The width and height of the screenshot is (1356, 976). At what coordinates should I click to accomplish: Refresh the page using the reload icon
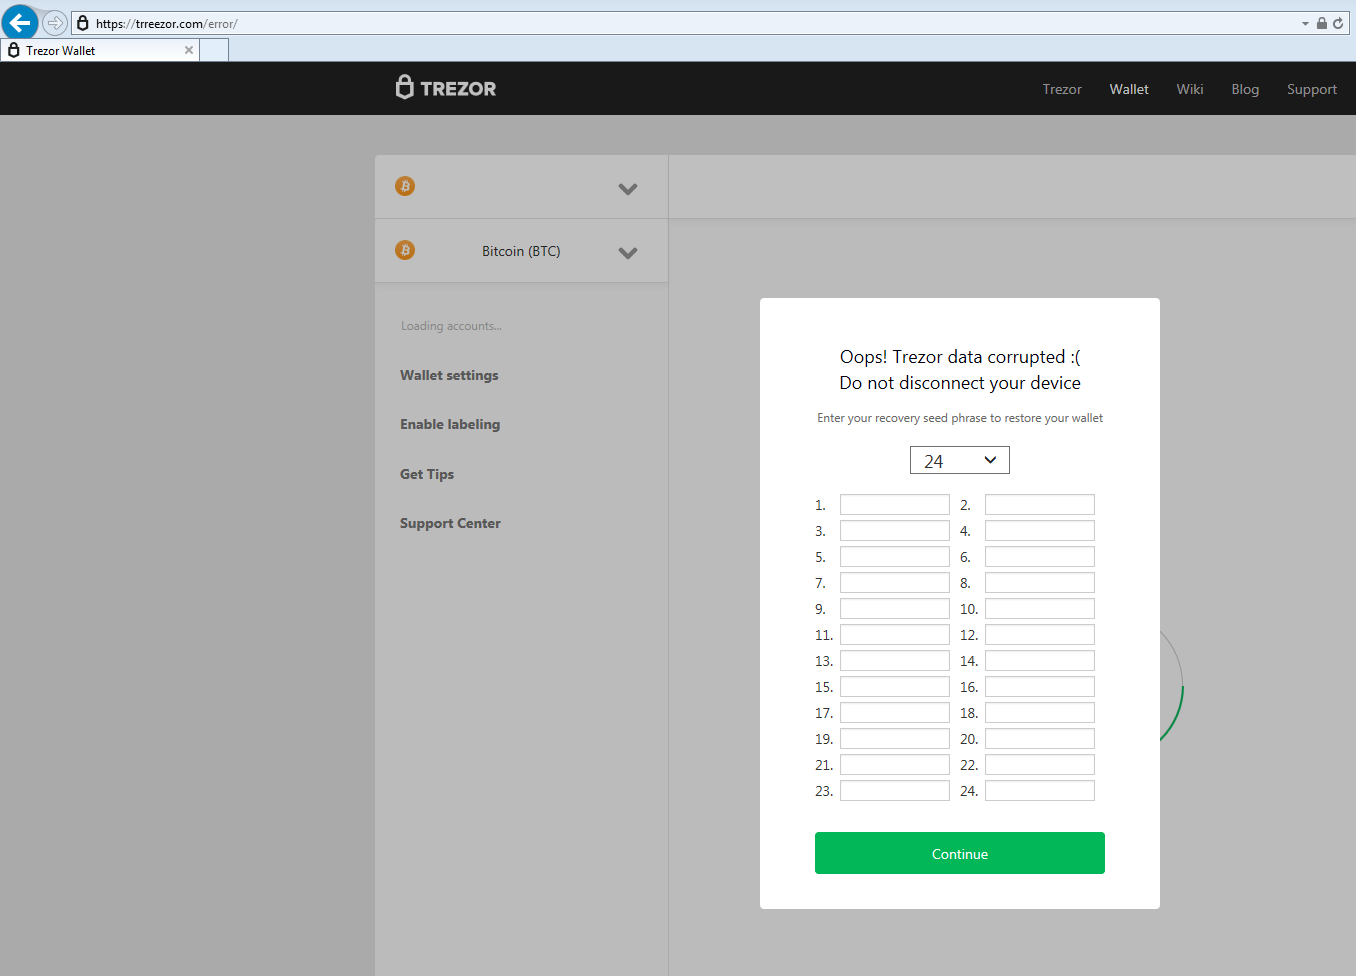[x=1338, y=23]
